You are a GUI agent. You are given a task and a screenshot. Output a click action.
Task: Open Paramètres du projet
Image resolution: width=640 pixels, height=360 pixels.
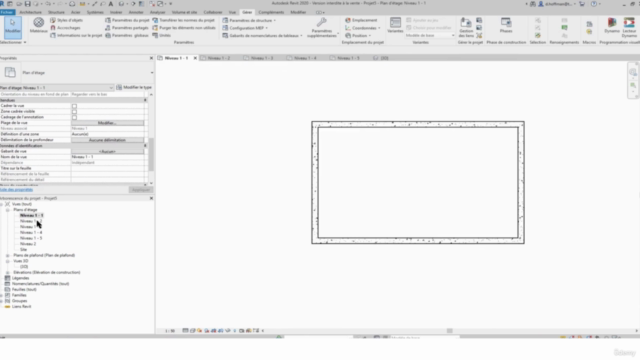(x=127, y=20)
